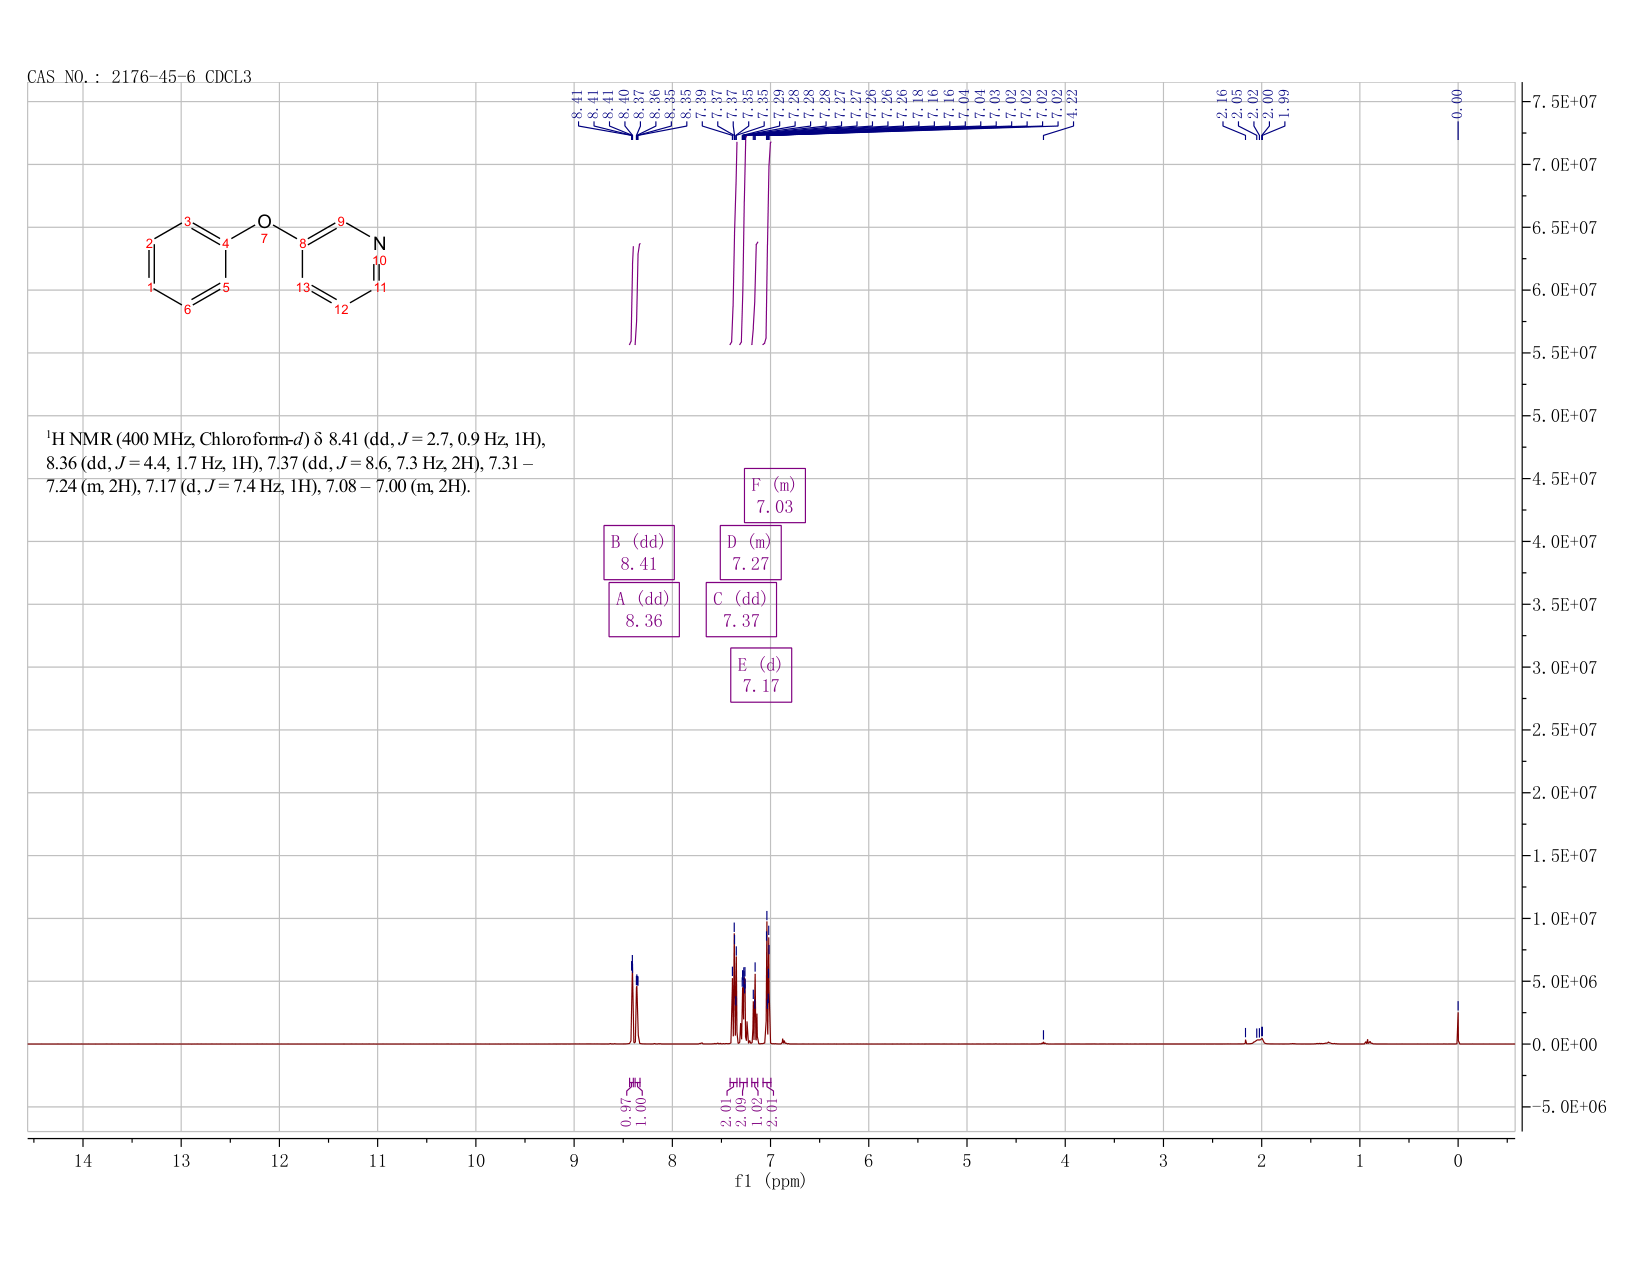Select multiplet box A (dd) 8.36

(644, 610)
